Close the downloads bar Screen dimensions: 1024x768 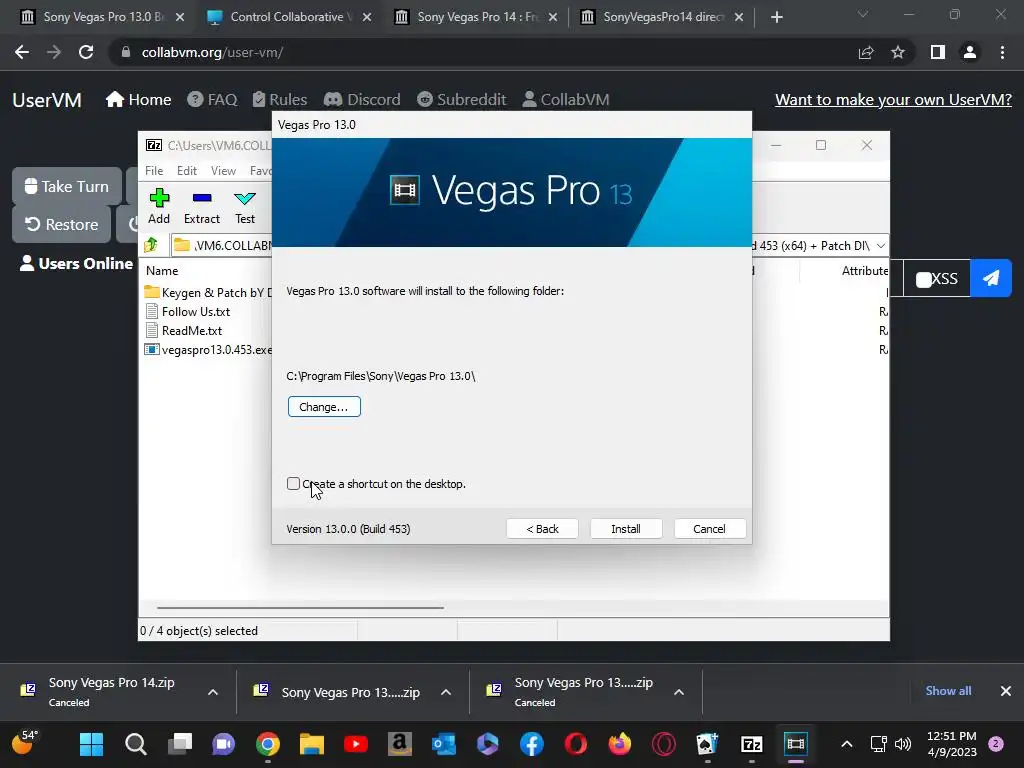pos(1006,691)
